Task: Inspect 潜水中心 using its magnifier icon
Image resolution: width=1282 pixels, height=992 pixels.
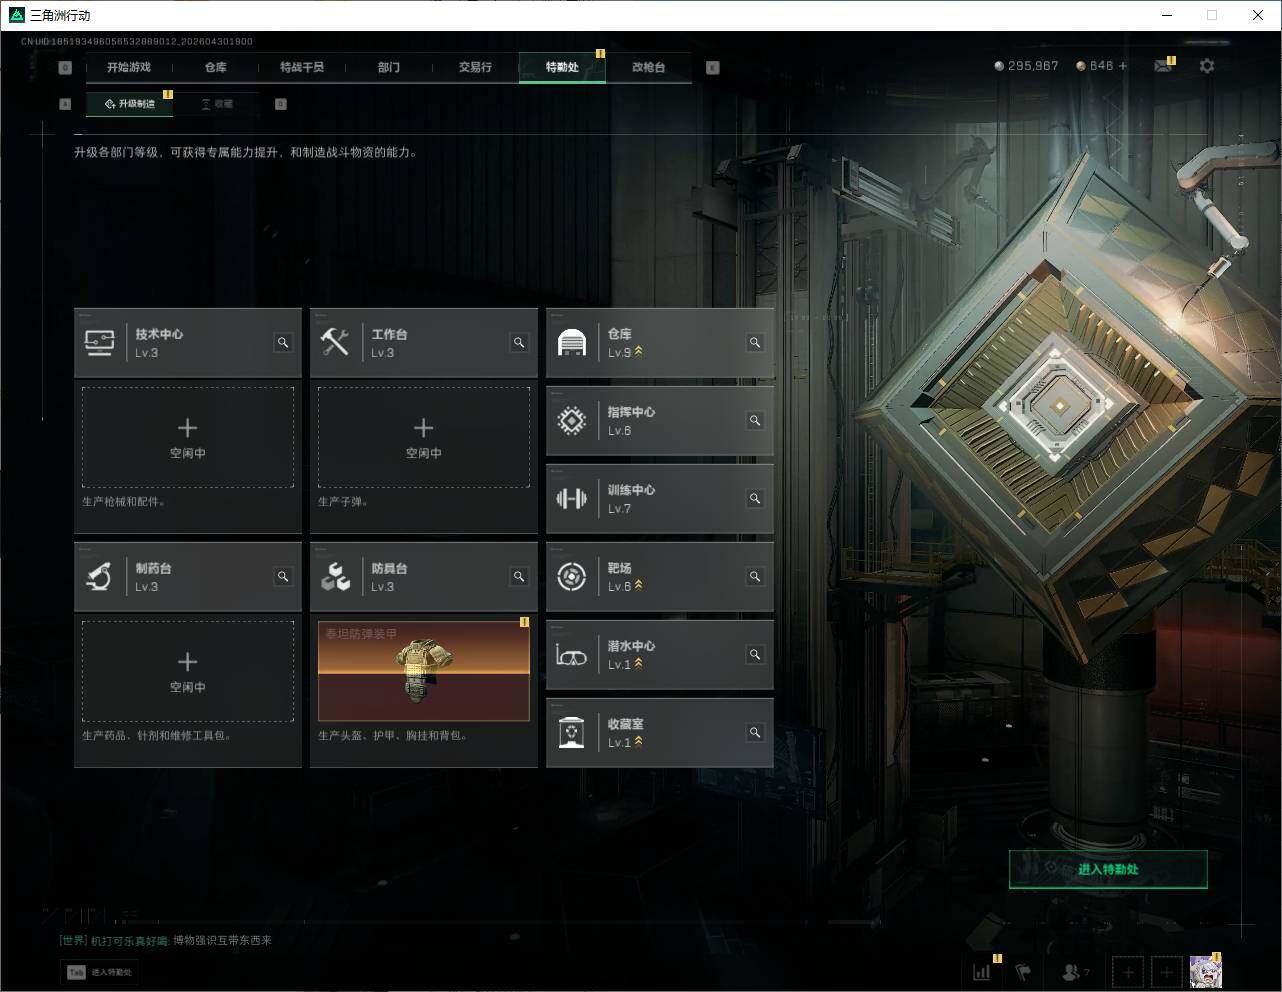Action: point(755,655)
